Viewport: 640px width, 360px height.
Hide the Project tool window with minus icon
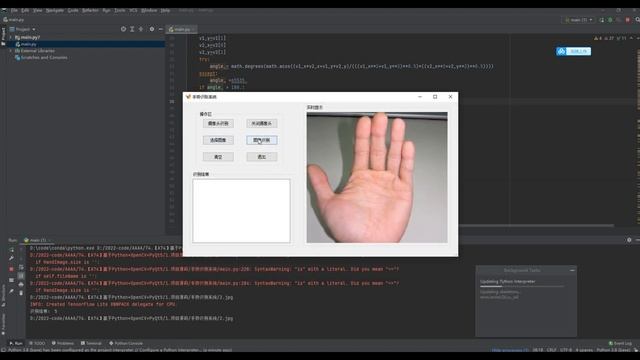pyautogui.click(x=160, y=29)
